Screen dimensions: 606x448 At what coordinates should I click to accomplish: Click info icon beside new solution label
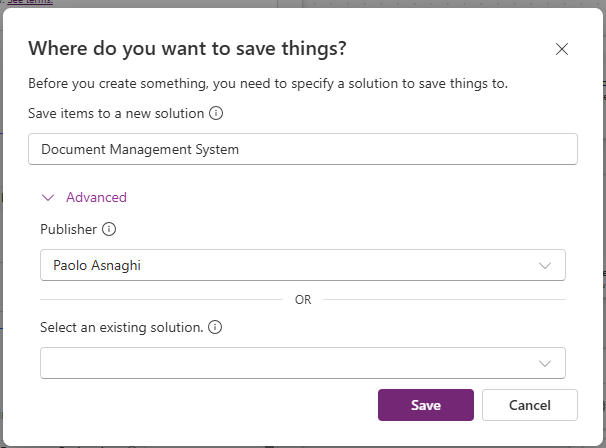216,113
